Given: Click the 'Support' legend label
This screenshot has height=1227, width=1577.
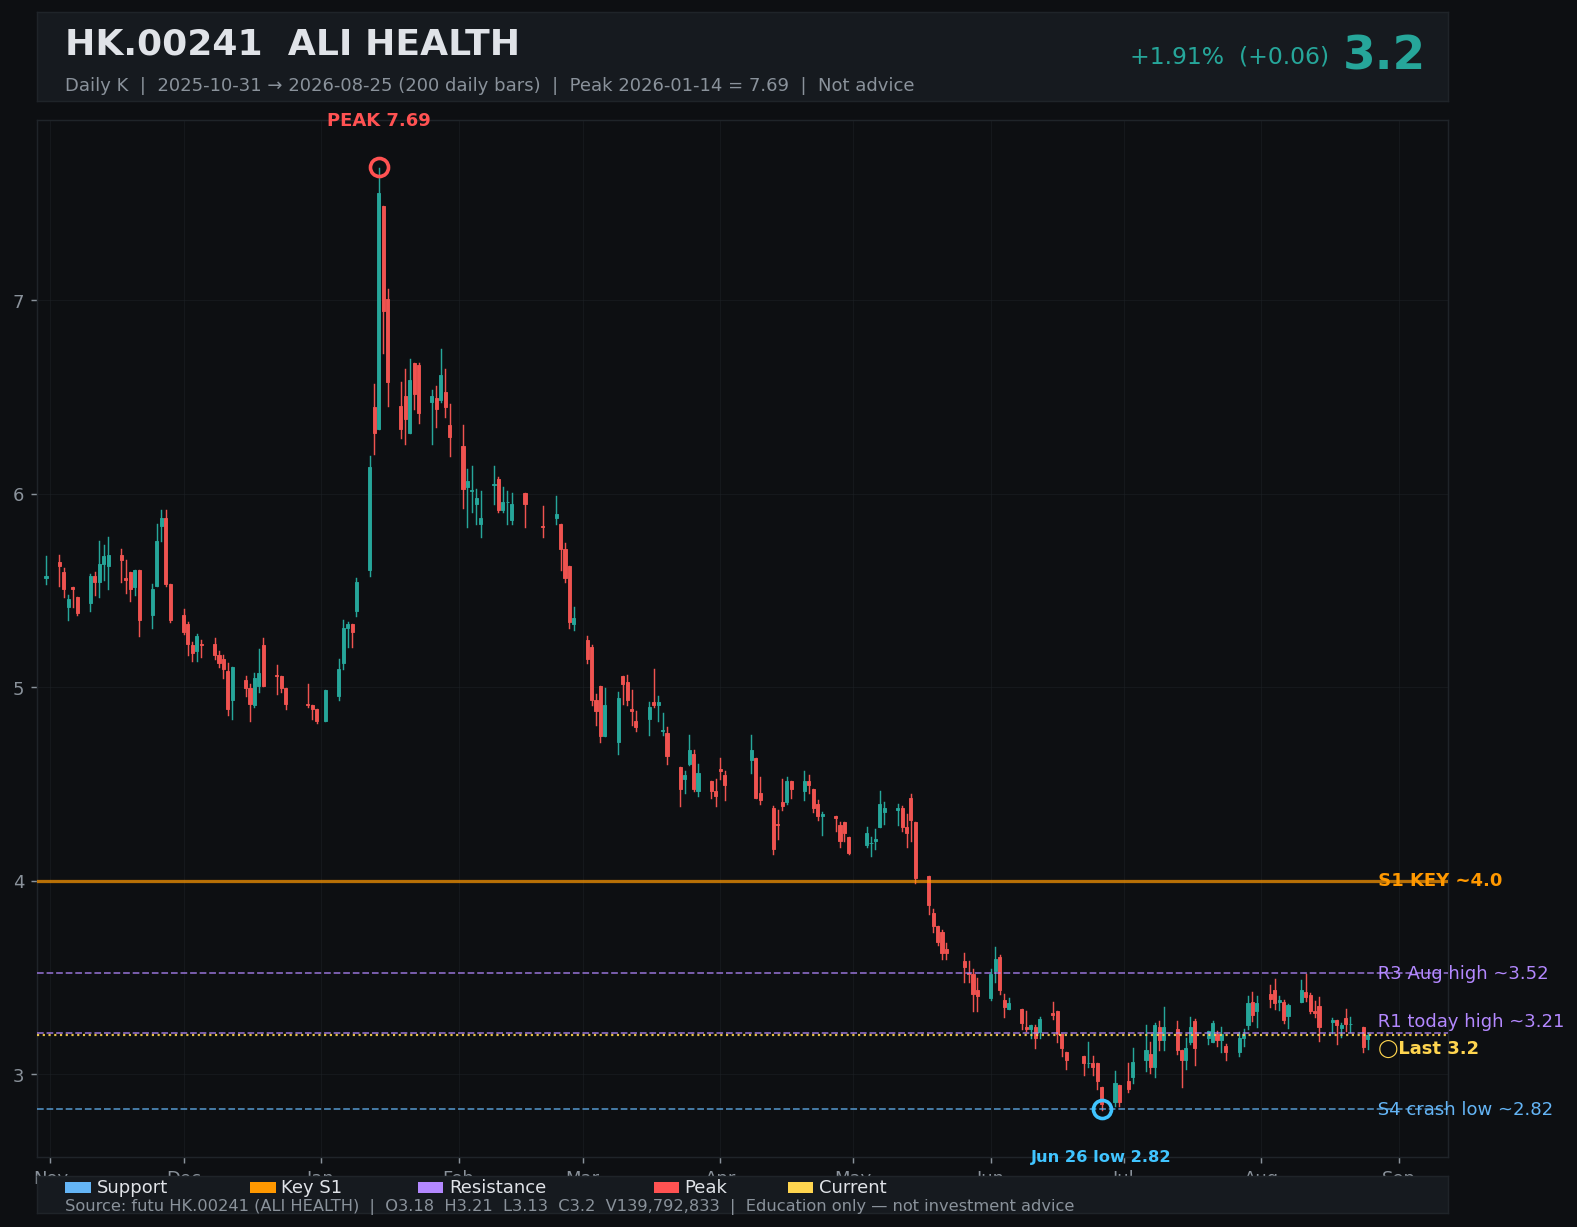Looking at the screenshot, I should click(x=132, y=1187).
